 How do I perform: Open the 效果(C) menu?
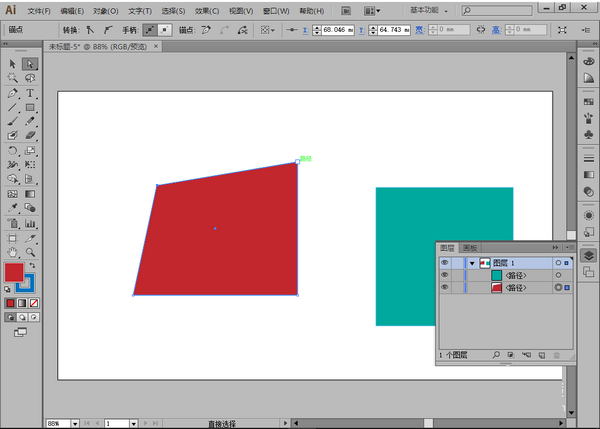pyautogui.click(x=208, y=11)
